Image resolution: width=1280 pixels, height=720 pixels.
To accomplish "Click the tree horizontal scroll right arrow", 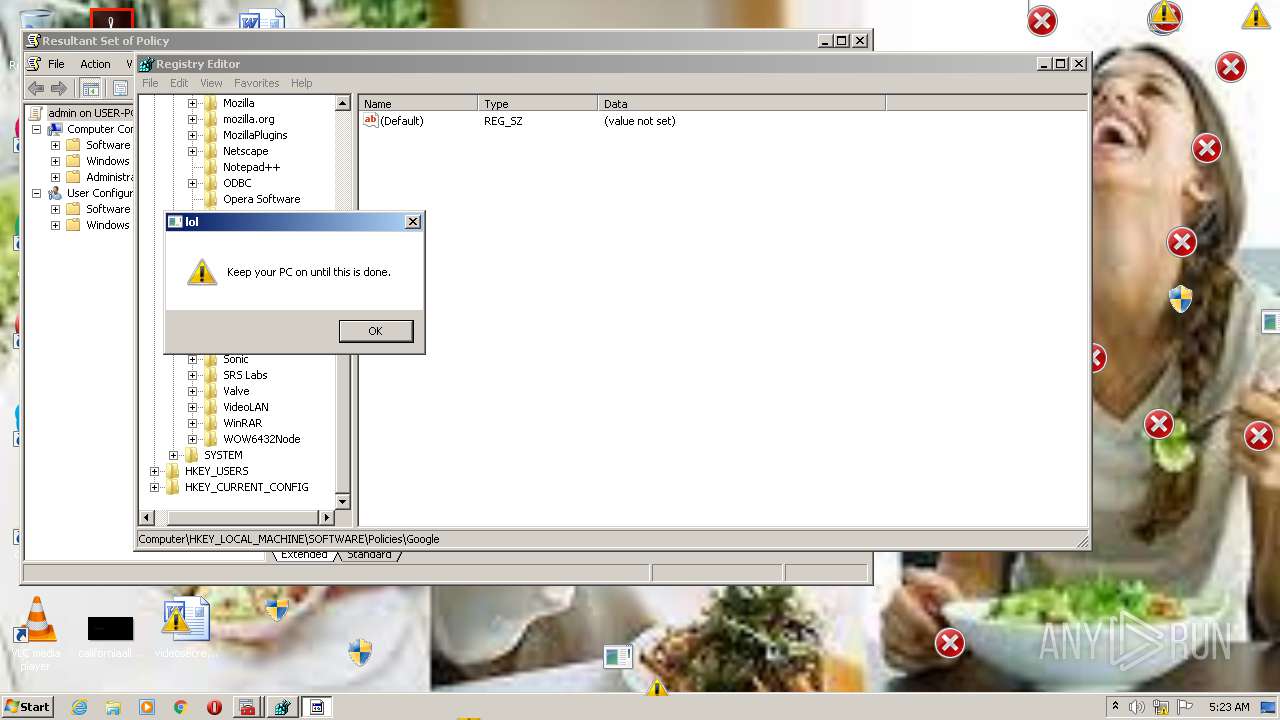I will click(x=326, y=517).
